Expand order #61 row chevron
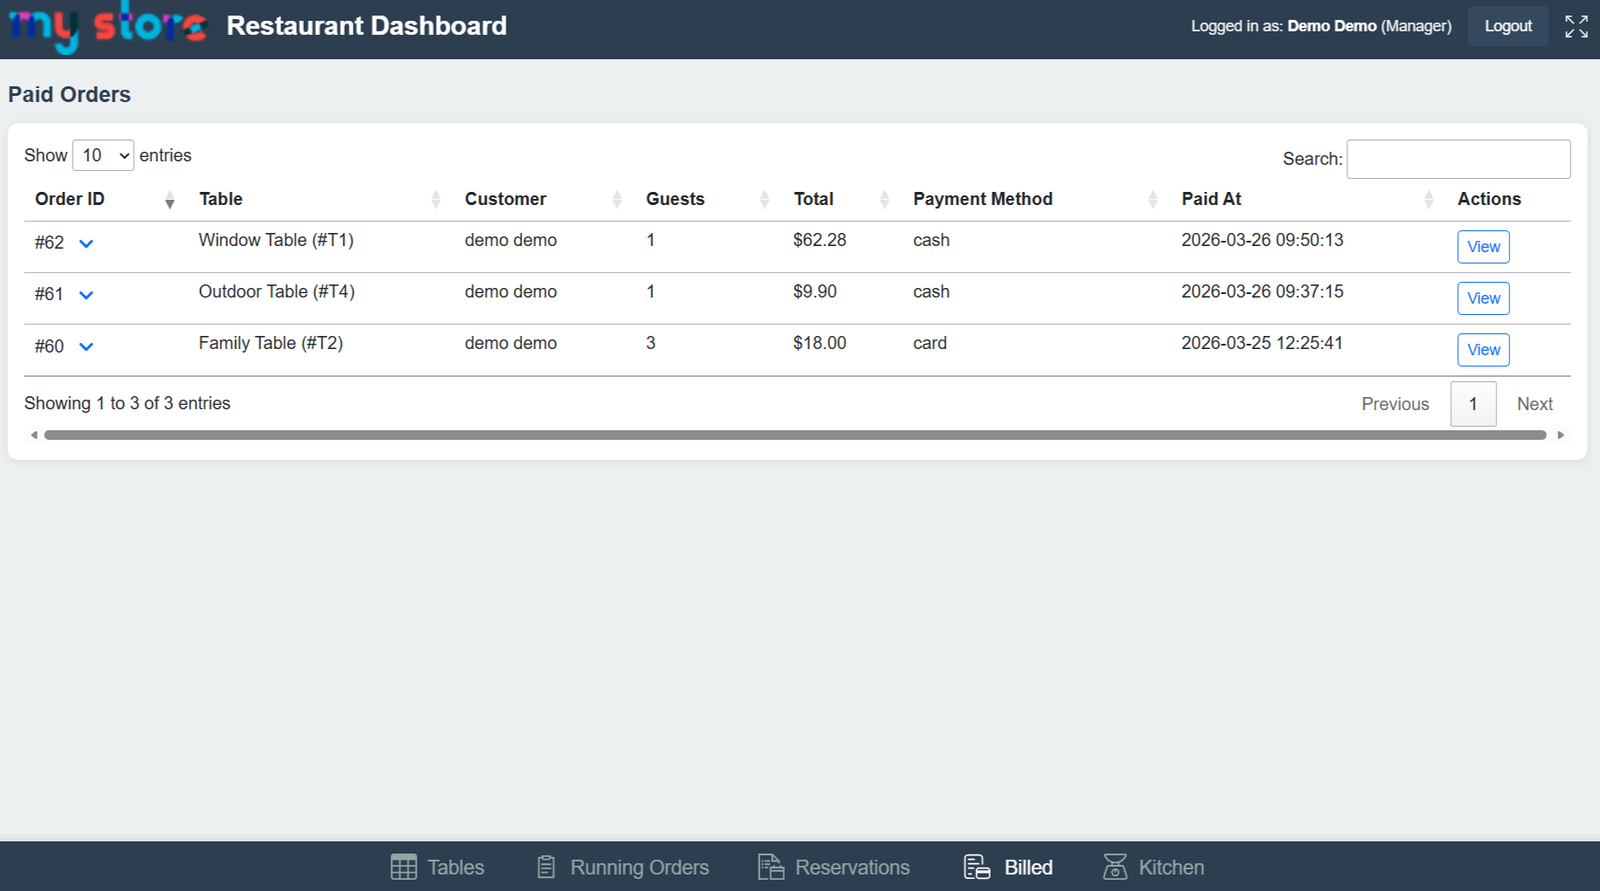Image resolution: width=1600 pixels, height=891 pixels. (86, 295)
